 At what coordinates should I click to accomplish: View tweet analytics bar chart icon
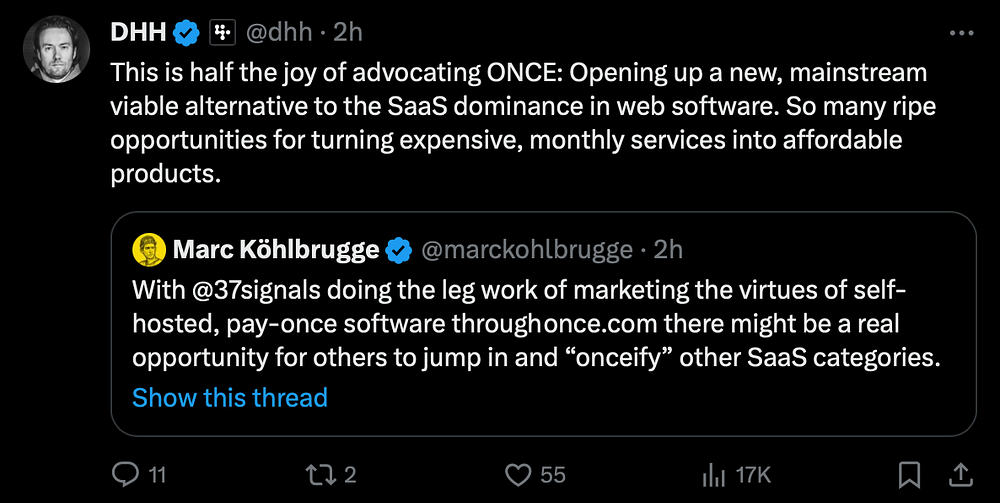(716, 474)
